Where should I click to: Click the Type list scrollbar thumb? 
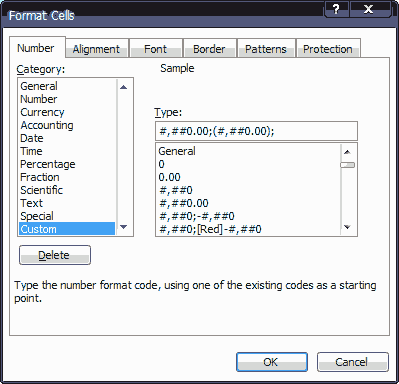(347, 165)
